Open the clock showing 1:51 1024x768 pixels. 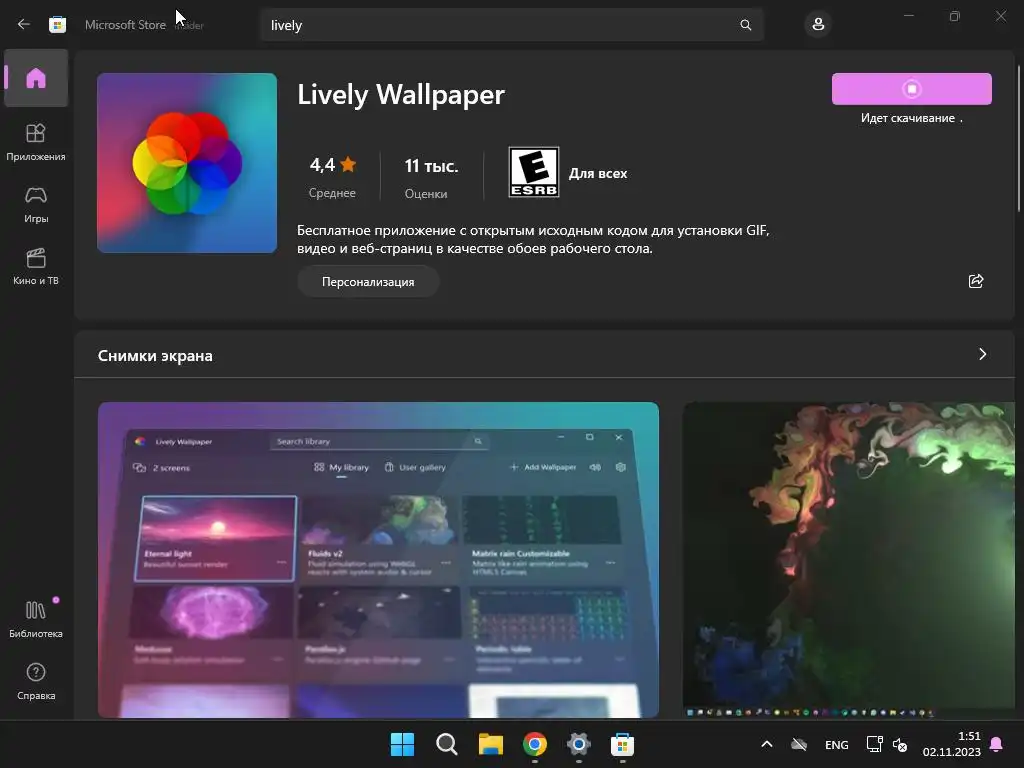[951, 744]
